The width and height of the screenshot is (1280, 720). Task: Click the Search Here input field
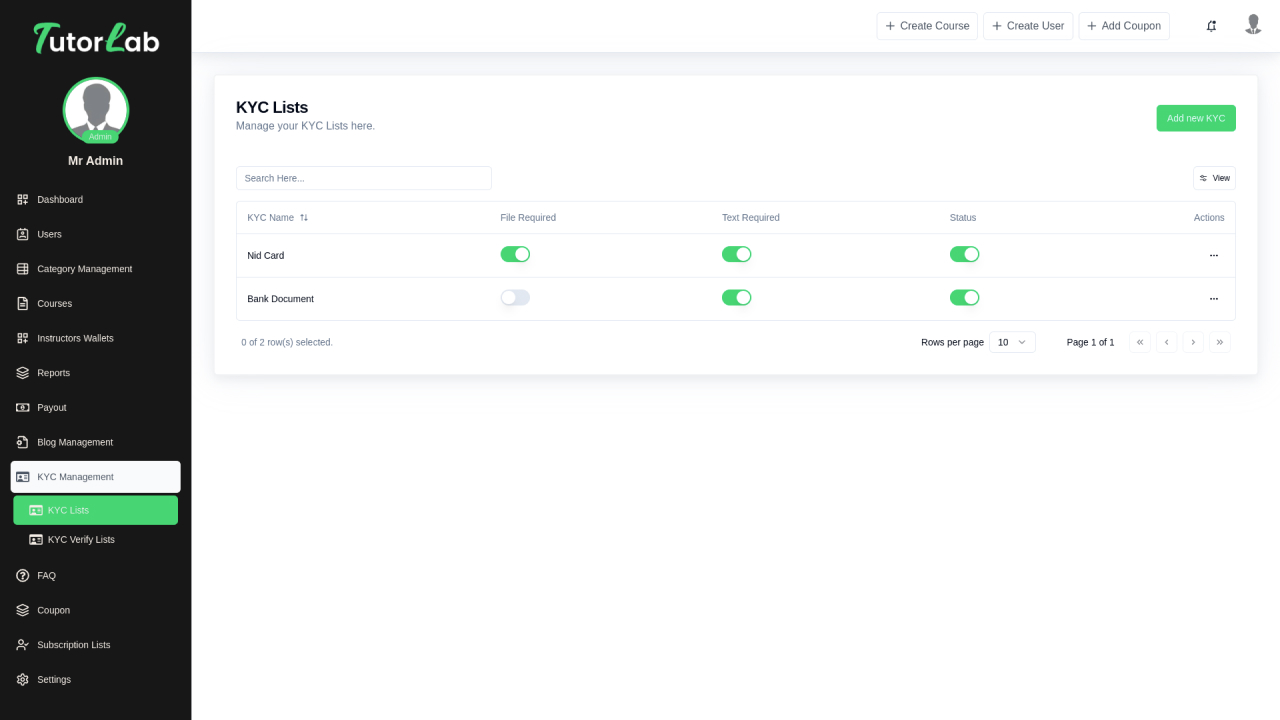click(x=364, y=178)
